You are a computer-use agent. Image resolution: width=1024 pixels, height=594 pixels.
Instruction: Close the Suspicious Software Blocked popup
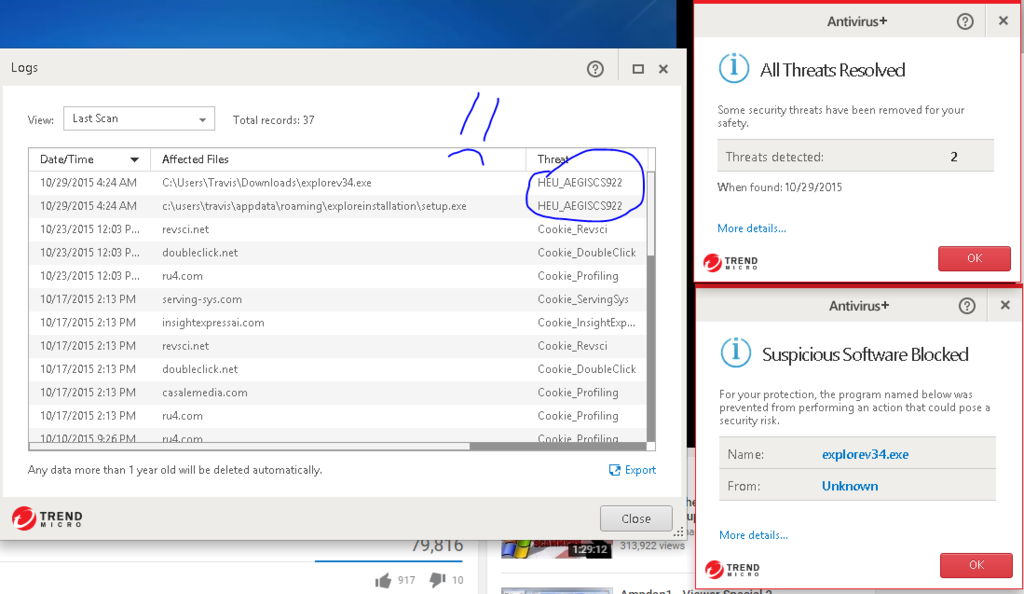point(1004,305)
